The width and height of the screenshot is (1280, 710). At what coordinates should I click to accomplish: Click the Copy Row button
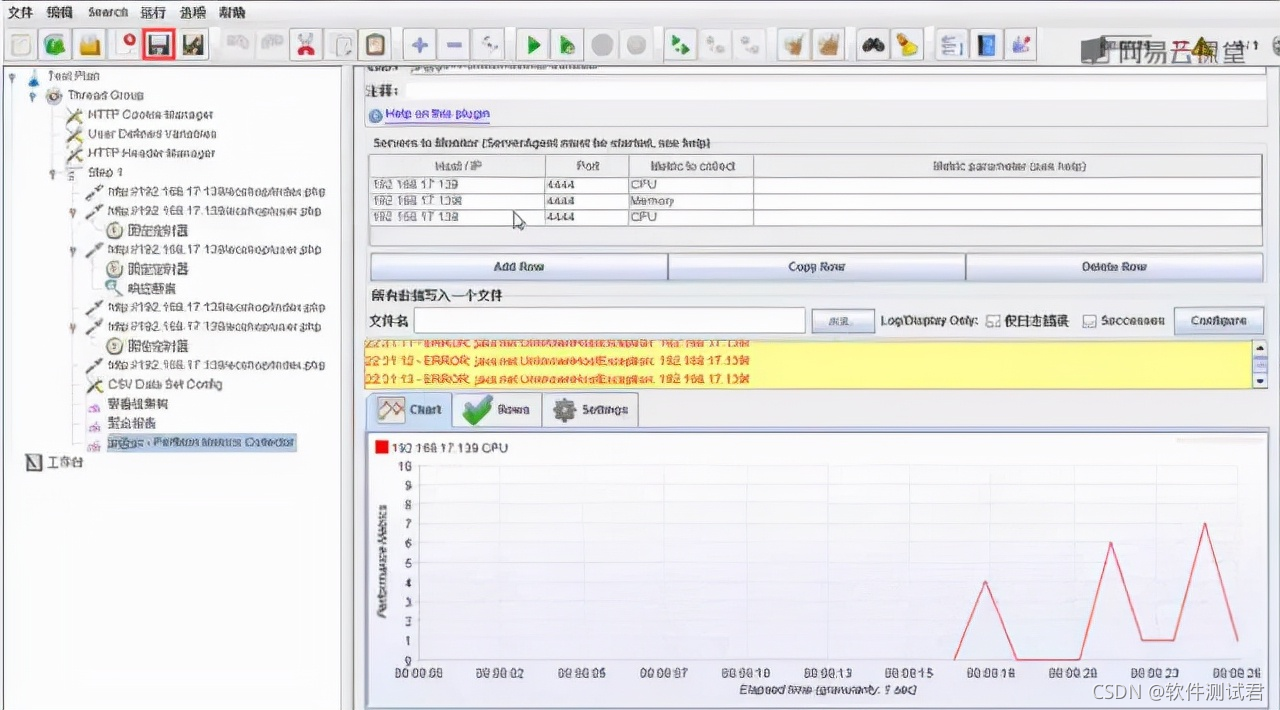pyautogui.click(x=817, y=267)
